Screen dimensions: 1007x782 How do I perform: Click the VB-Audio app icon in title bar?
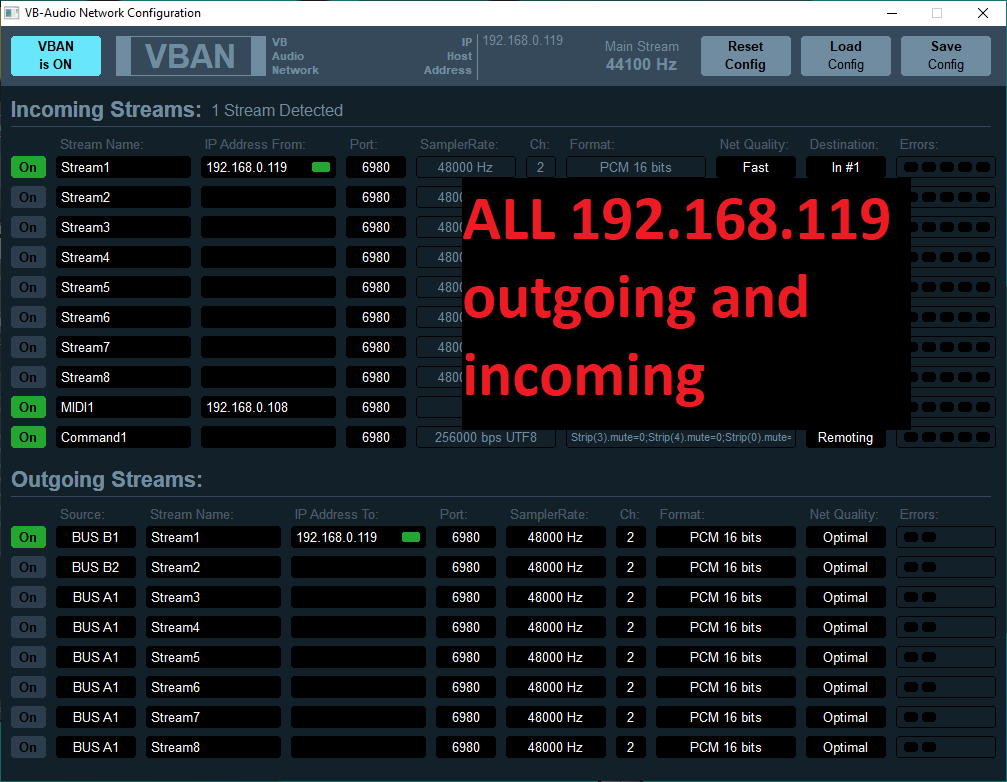[12, 13]
